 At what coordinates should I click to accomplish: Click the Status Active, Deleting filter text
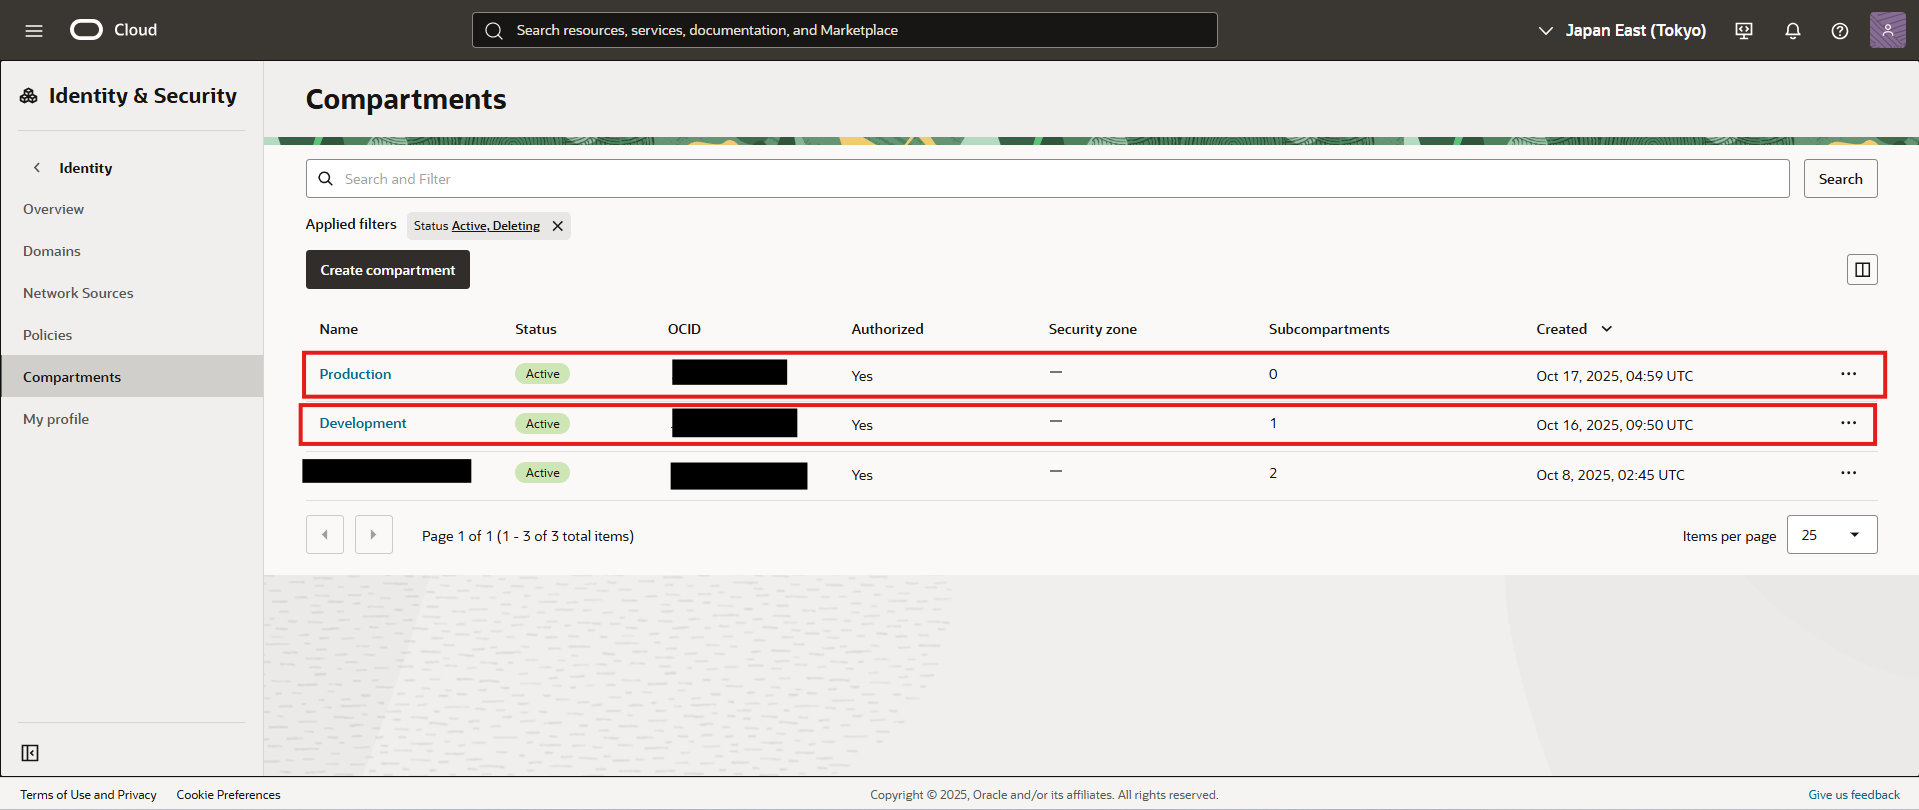[477, 226]
